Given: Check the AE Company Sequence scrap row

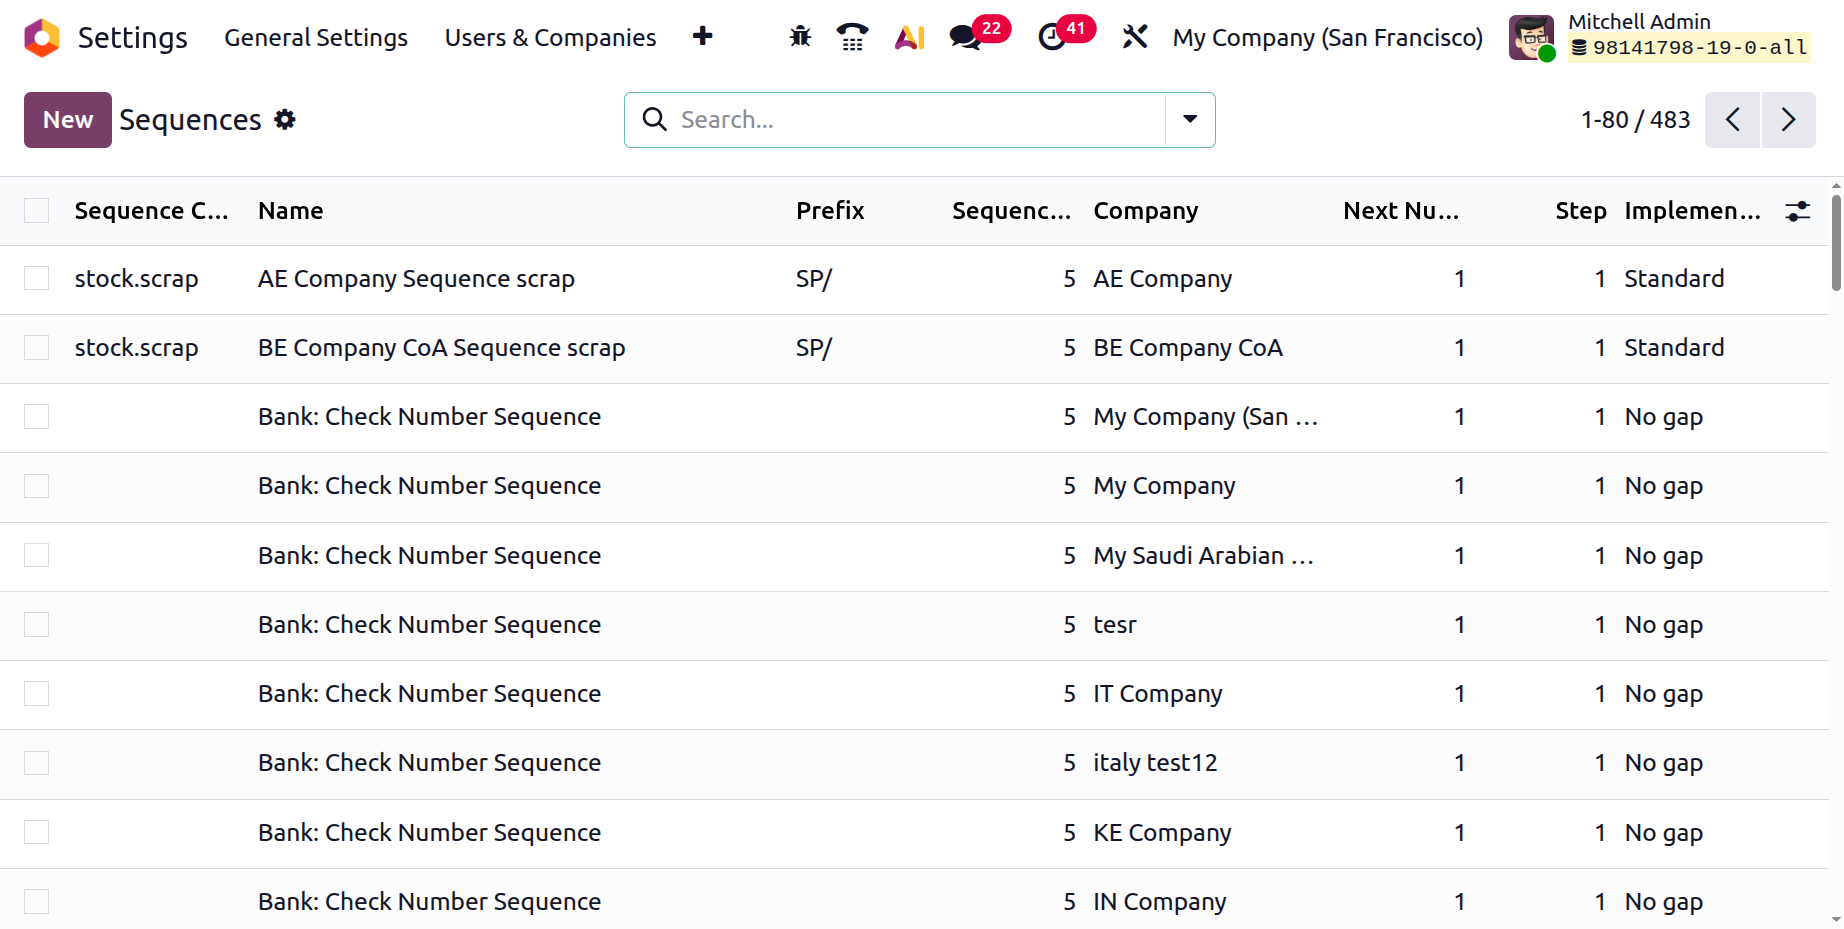Looking at the screenshot, I should tap(37, 278).
